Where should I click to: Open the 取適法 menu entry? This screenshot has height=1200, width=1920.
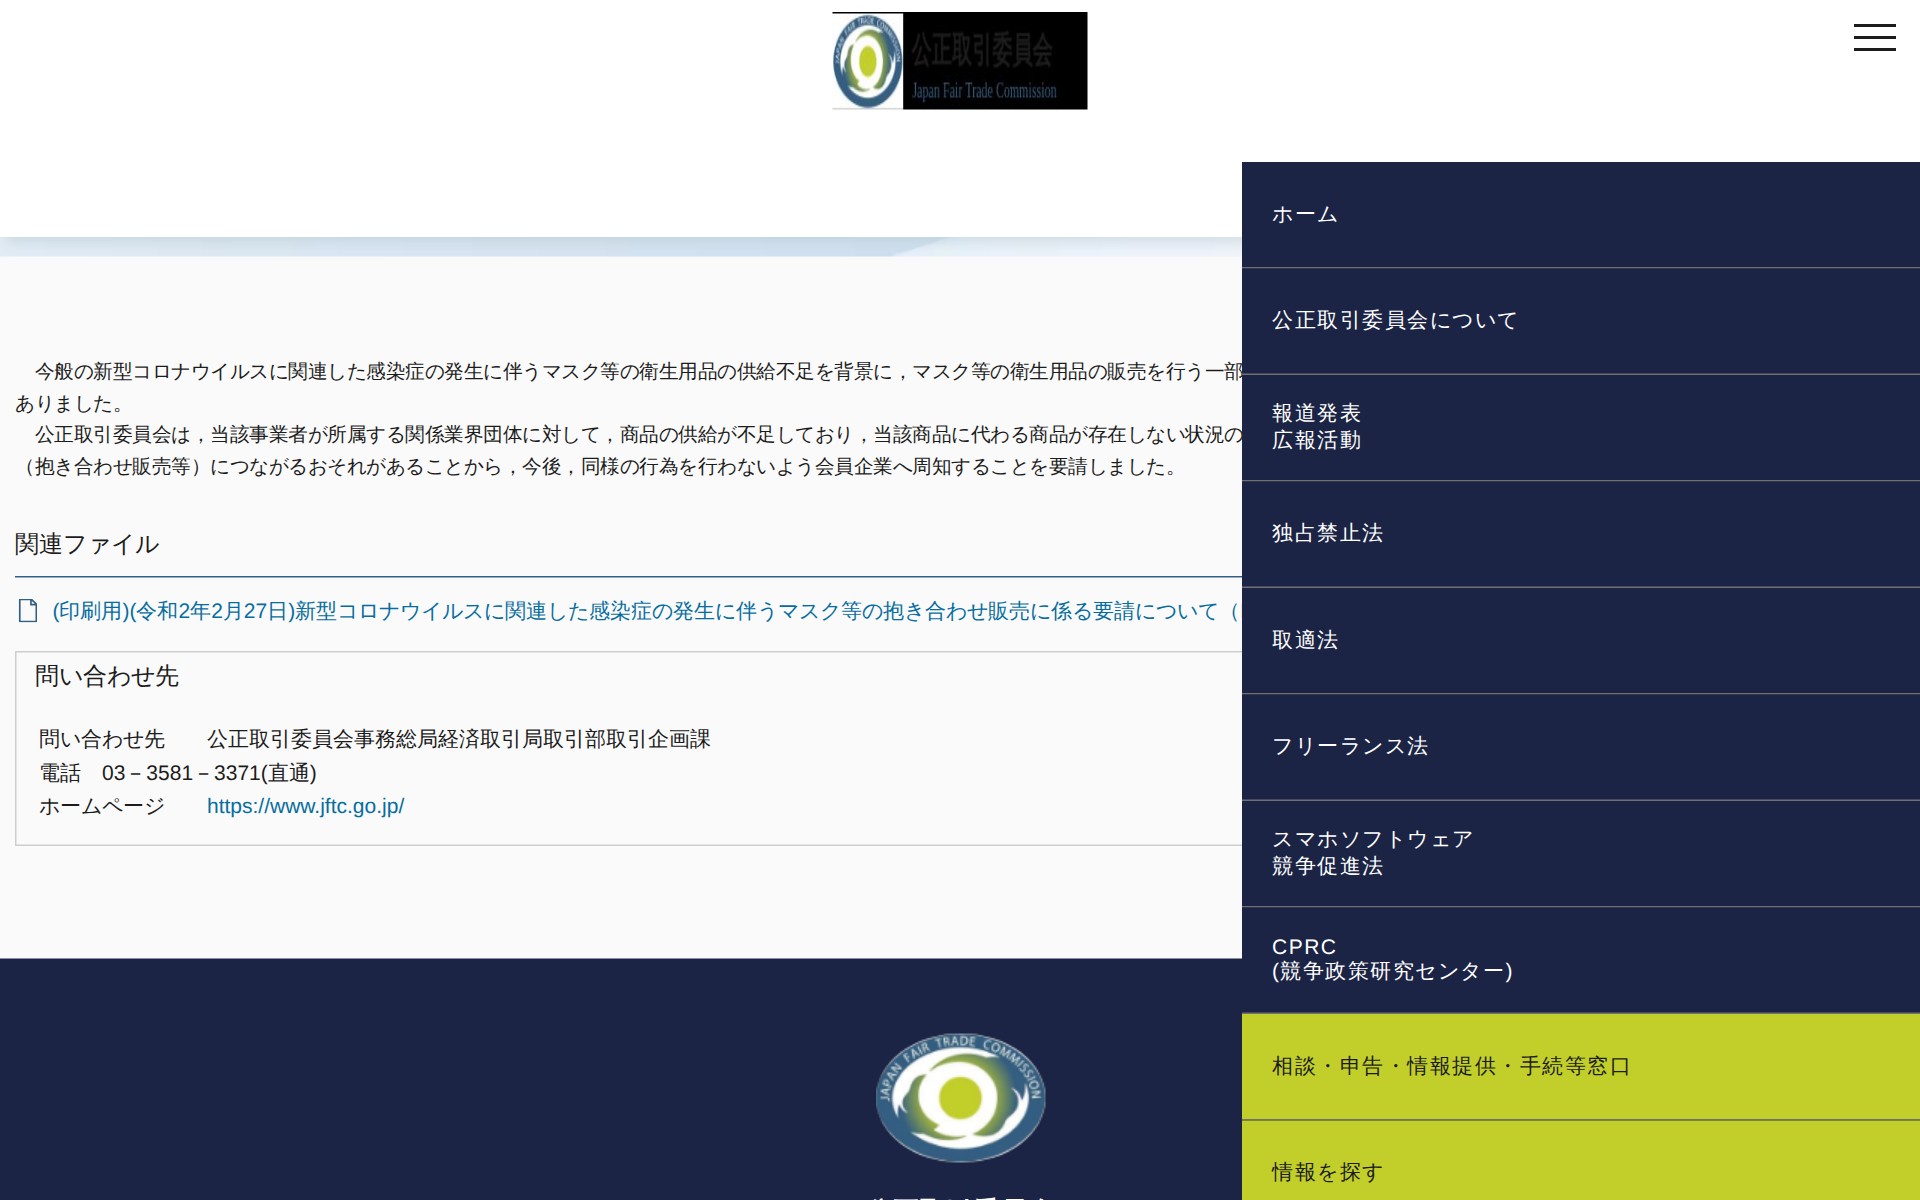(x=1304, y=640)
